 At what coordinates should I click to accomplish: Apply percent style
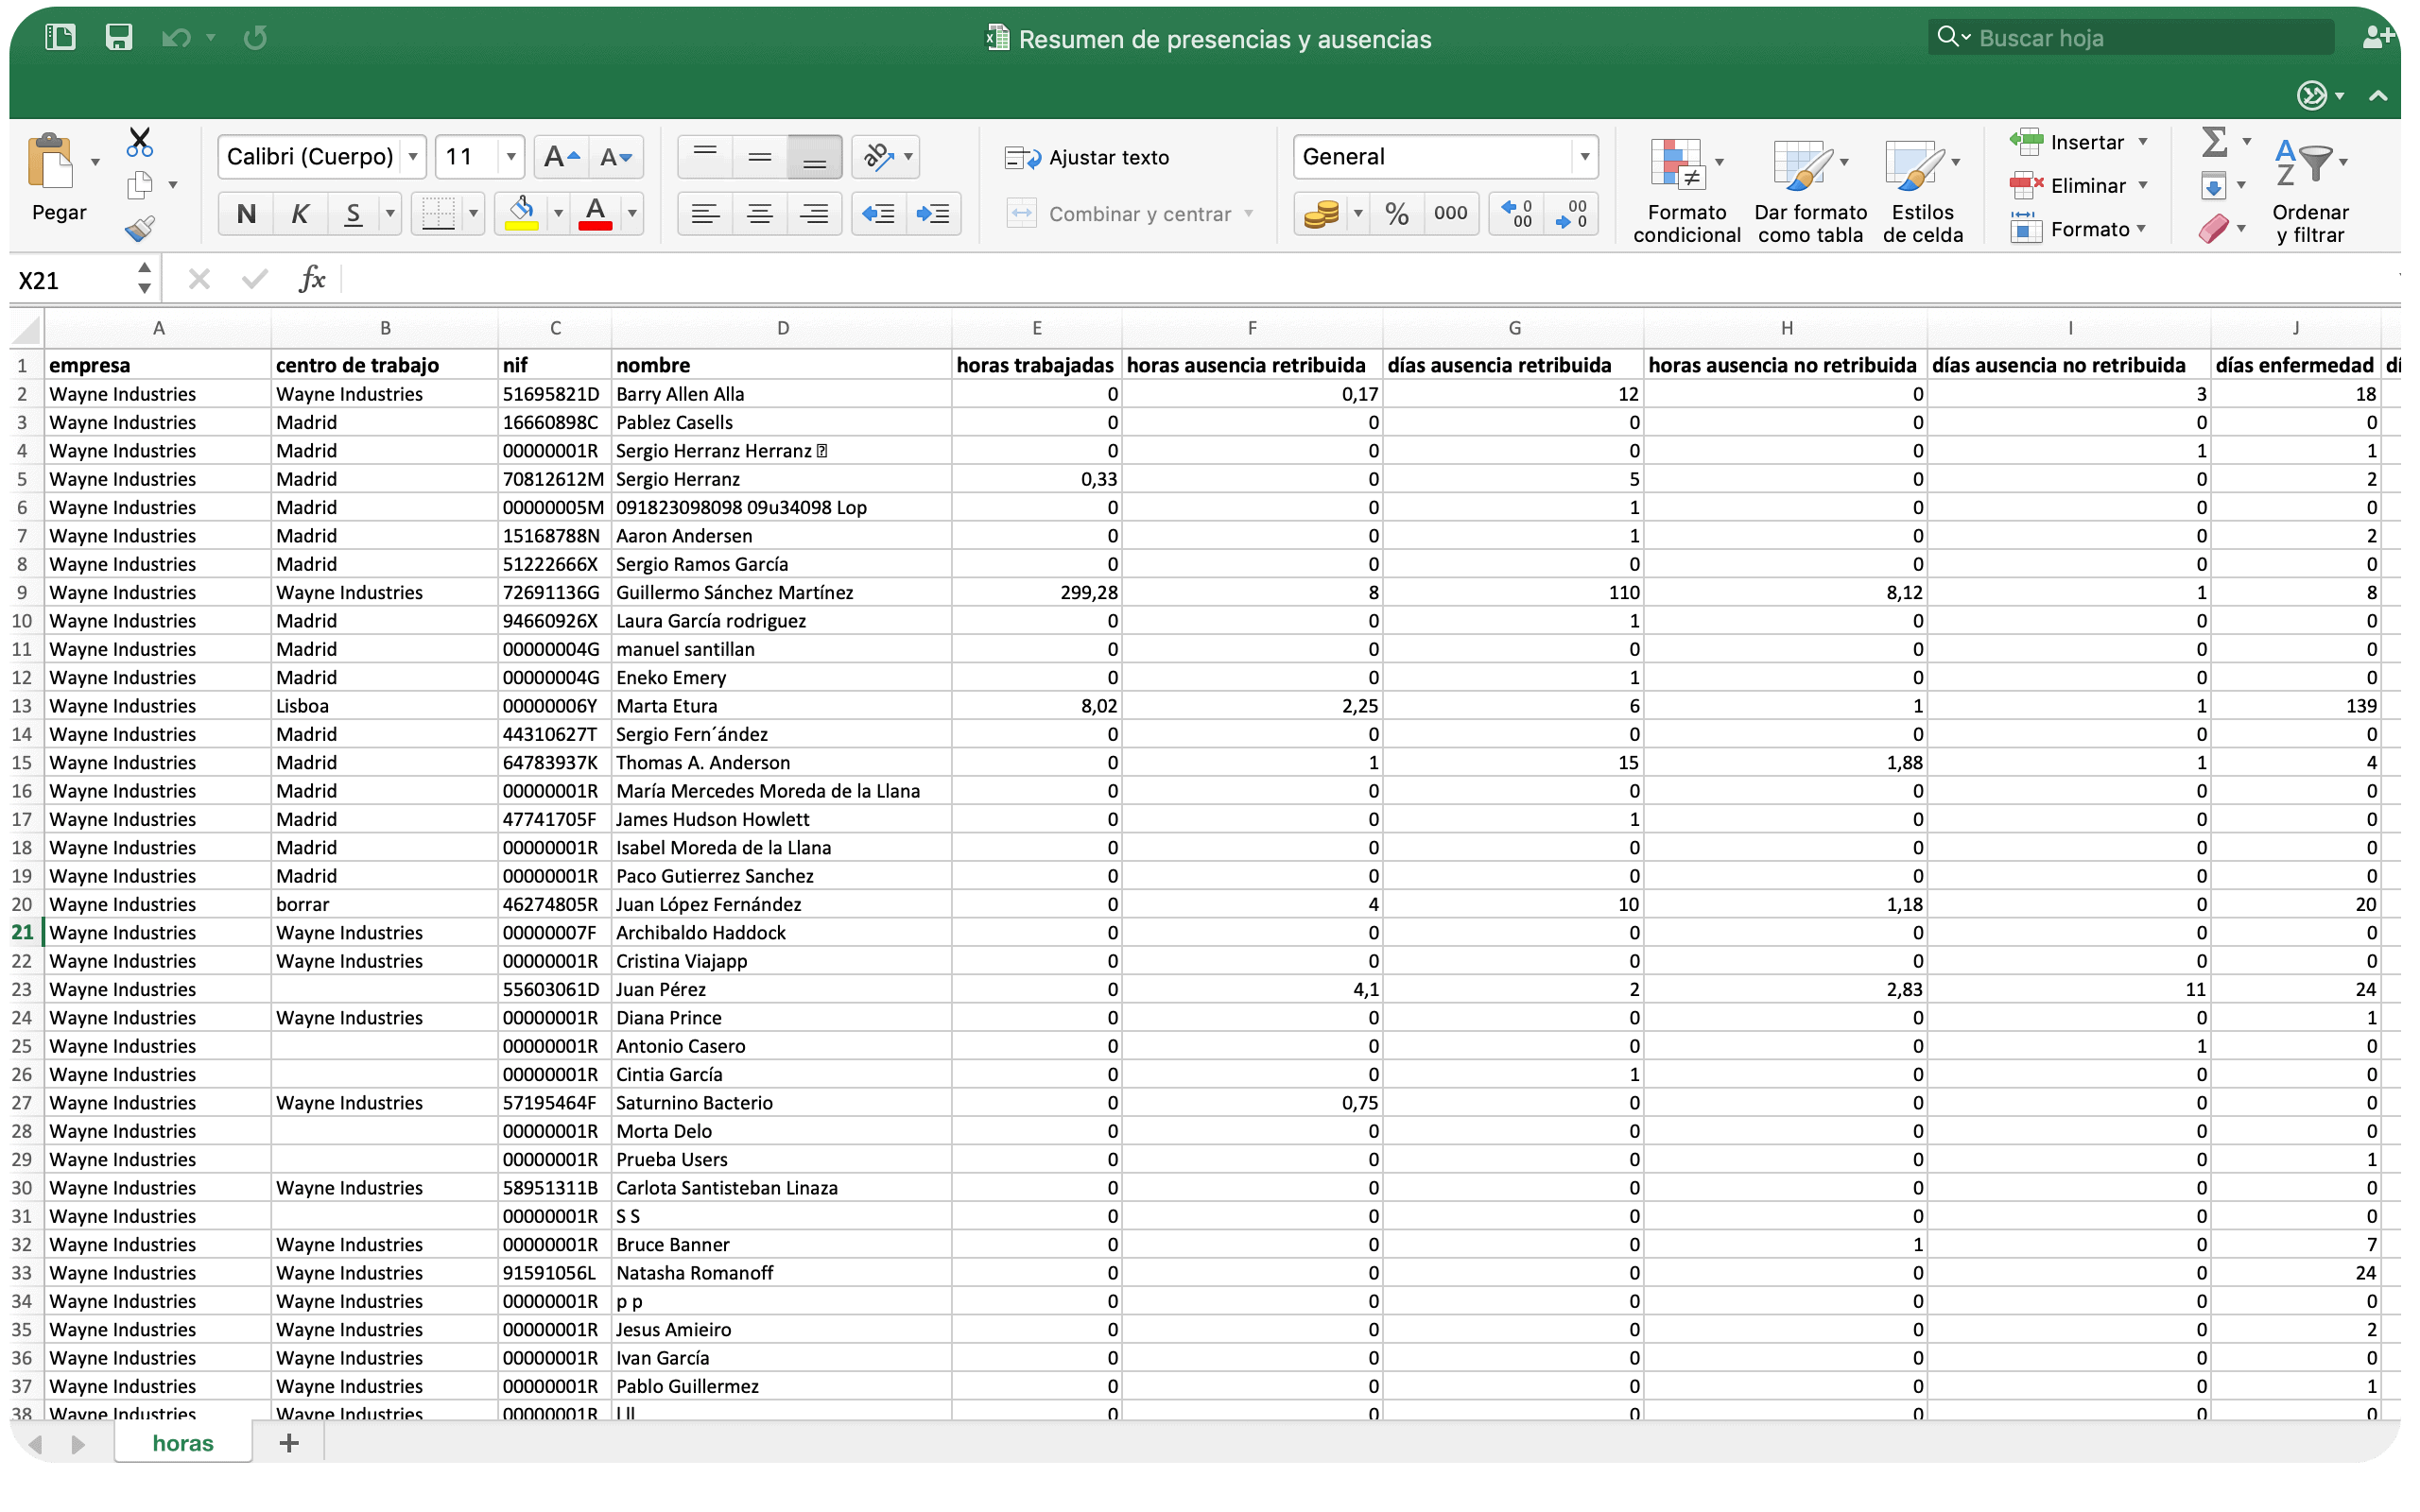pyautogui.click(x=1397, y=214)
